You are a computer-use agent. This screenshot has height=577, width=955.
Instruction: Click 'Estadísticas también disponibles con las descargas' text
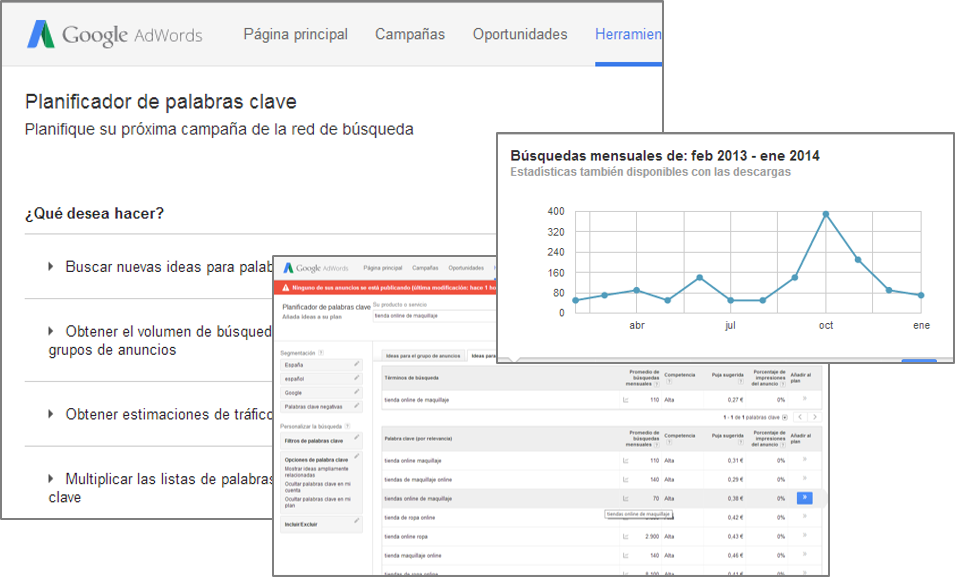point(650,172)
